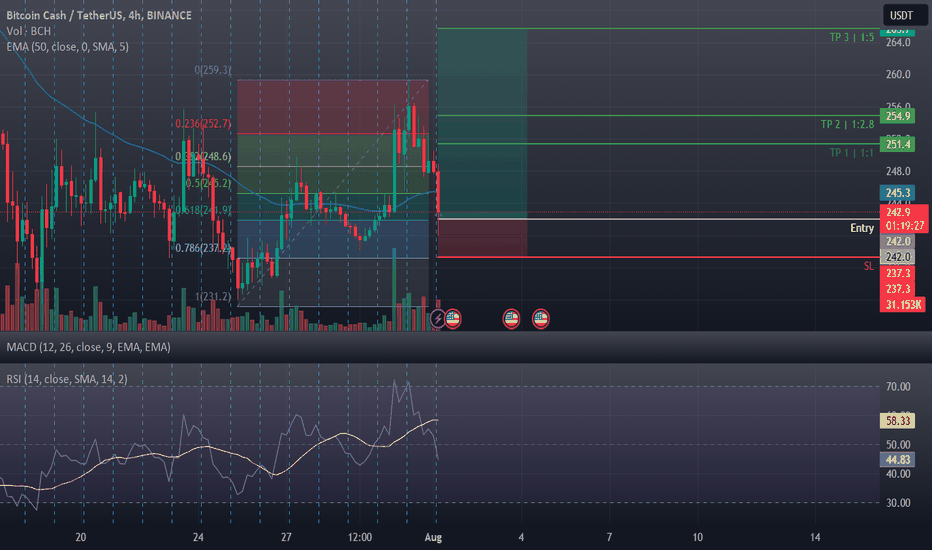
Task: Click the Fibonacci 1(231.2) level label
Action: point(213,296)
